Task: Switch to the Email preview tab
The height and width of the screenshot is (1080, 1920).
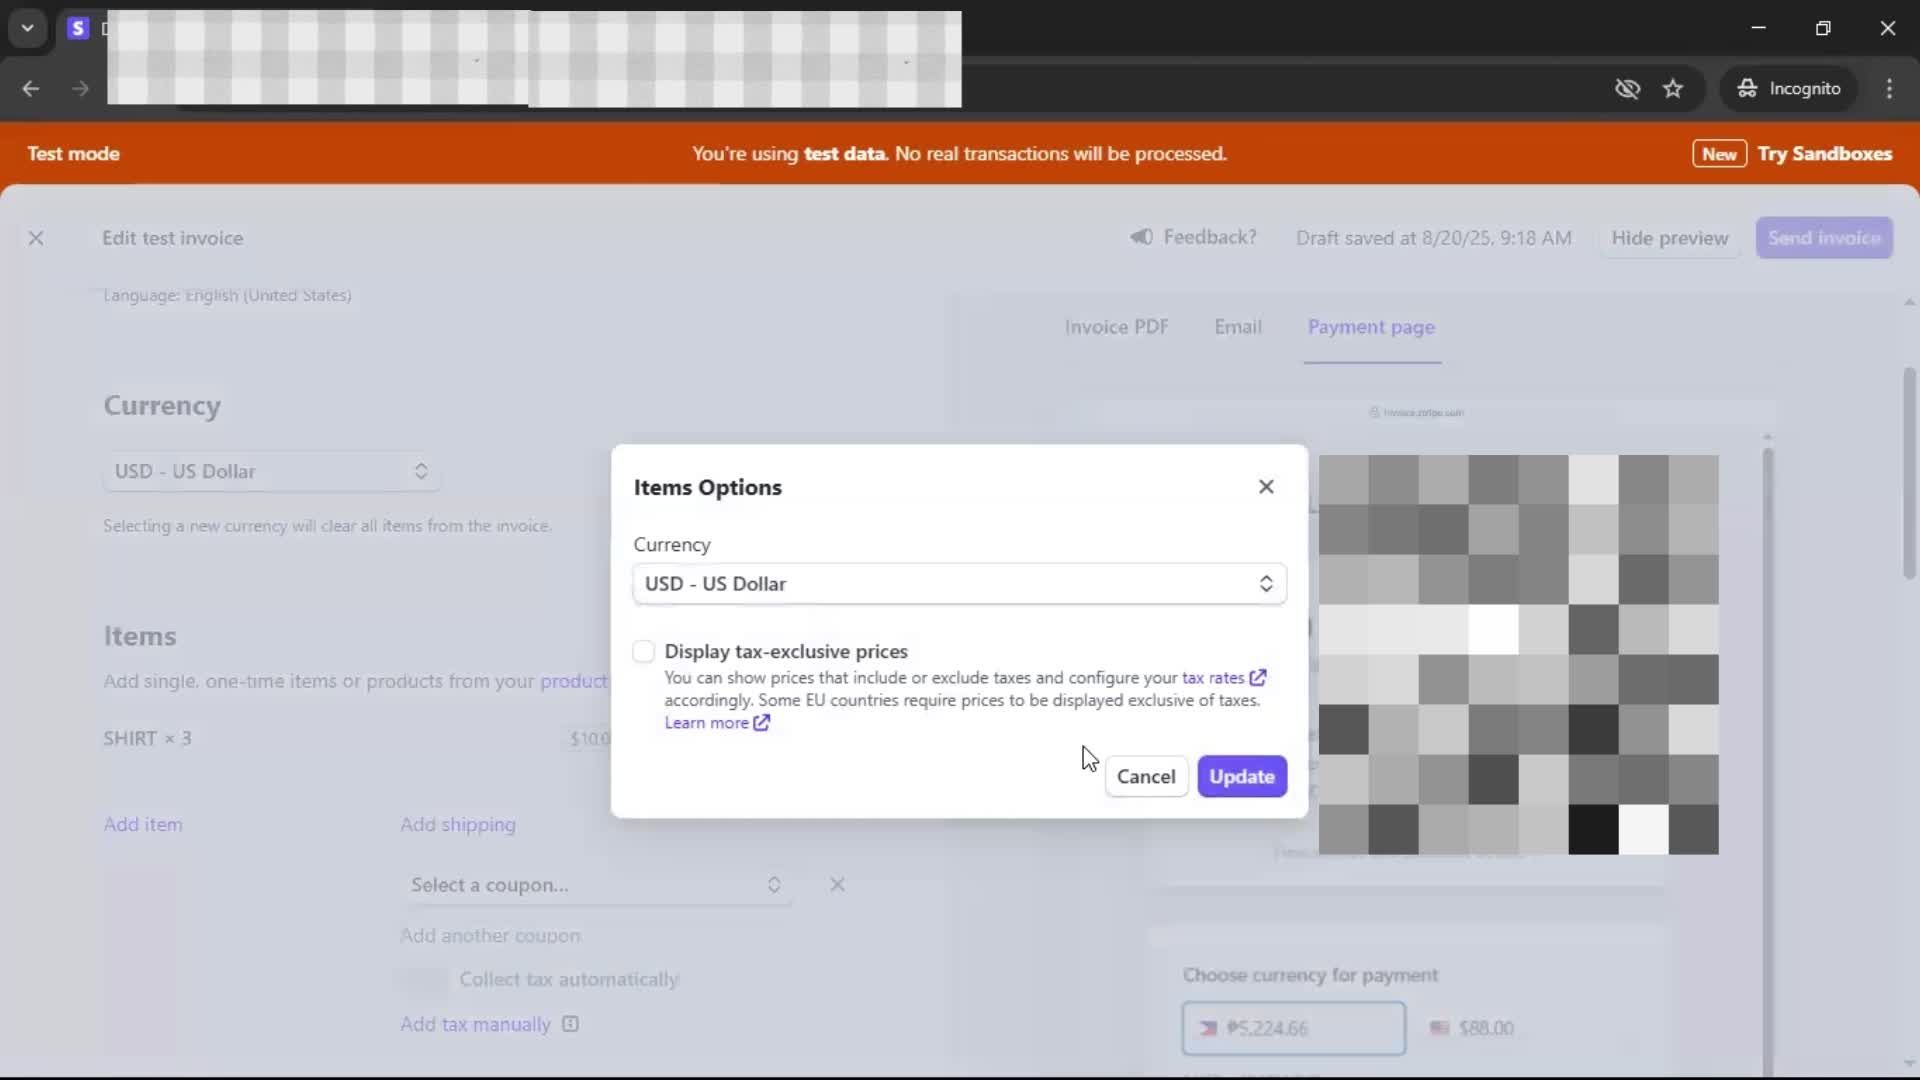Action: click(x=1237, y=327)
